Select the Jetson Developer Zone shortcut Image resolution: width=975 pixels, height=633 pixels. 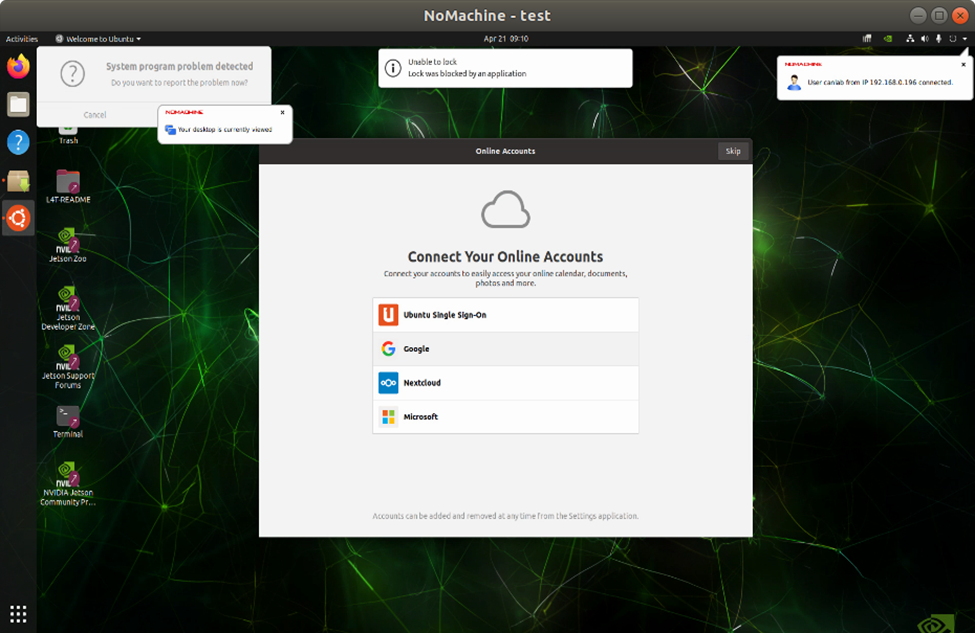click(x=68, y=308)
